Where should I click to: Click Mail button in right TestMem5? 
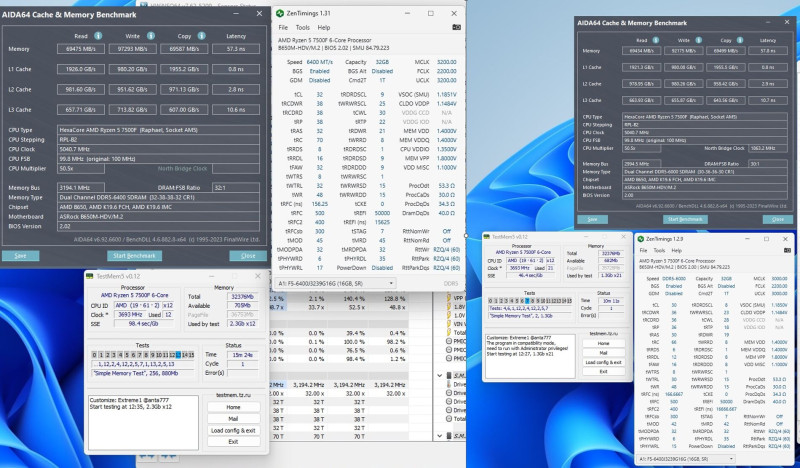pos(604,353)
